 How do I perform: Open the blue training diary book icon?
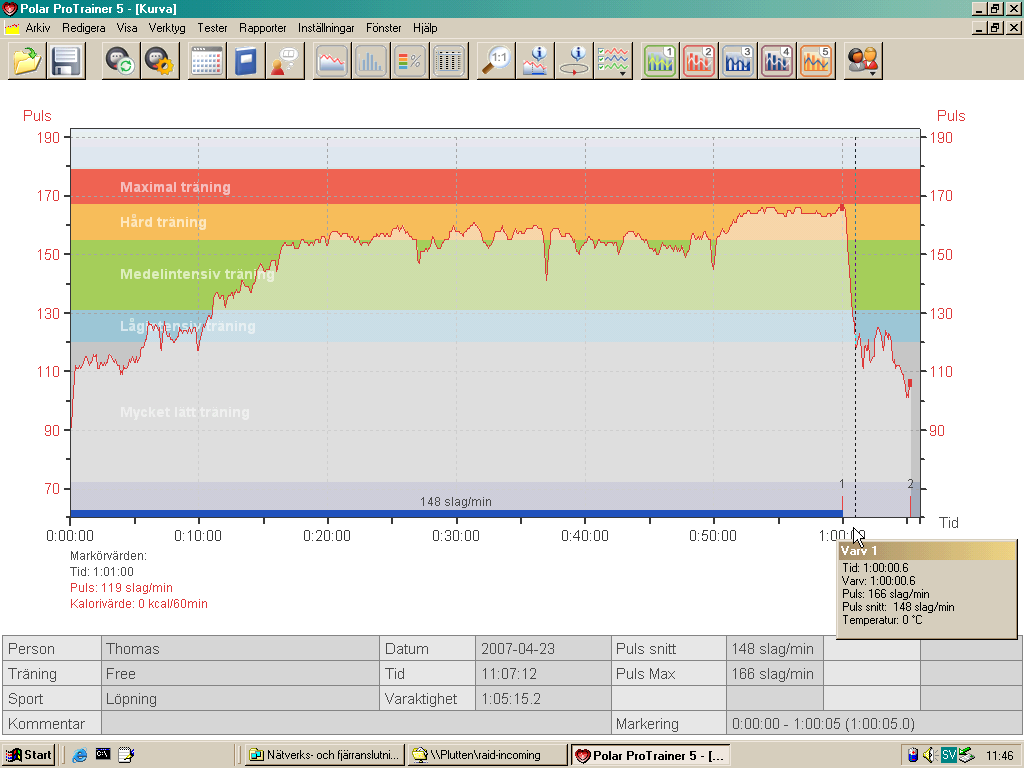click(246, 61)
